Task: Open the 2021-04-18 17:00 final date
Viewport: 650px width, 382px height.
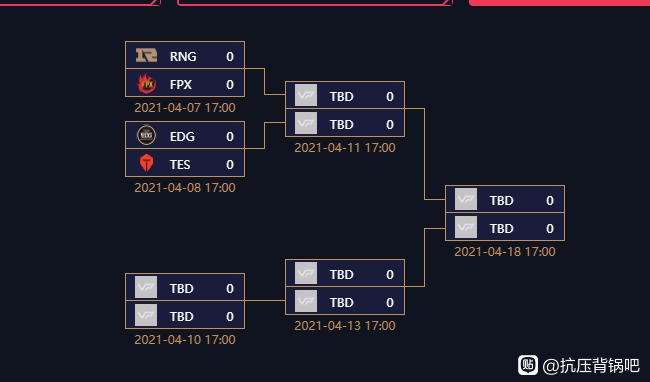Action: [505, 252]
